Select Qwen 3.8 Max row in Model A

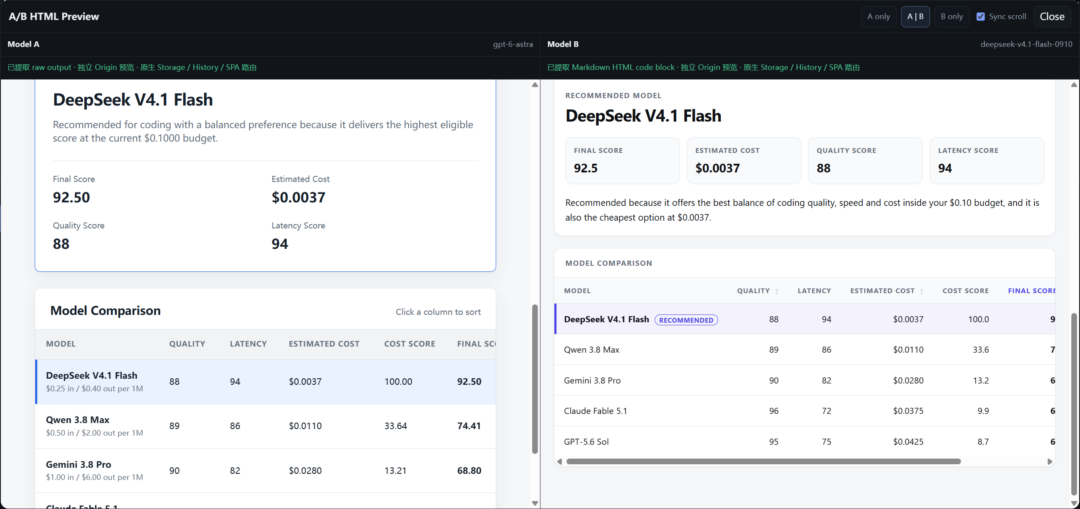[265, 426]
